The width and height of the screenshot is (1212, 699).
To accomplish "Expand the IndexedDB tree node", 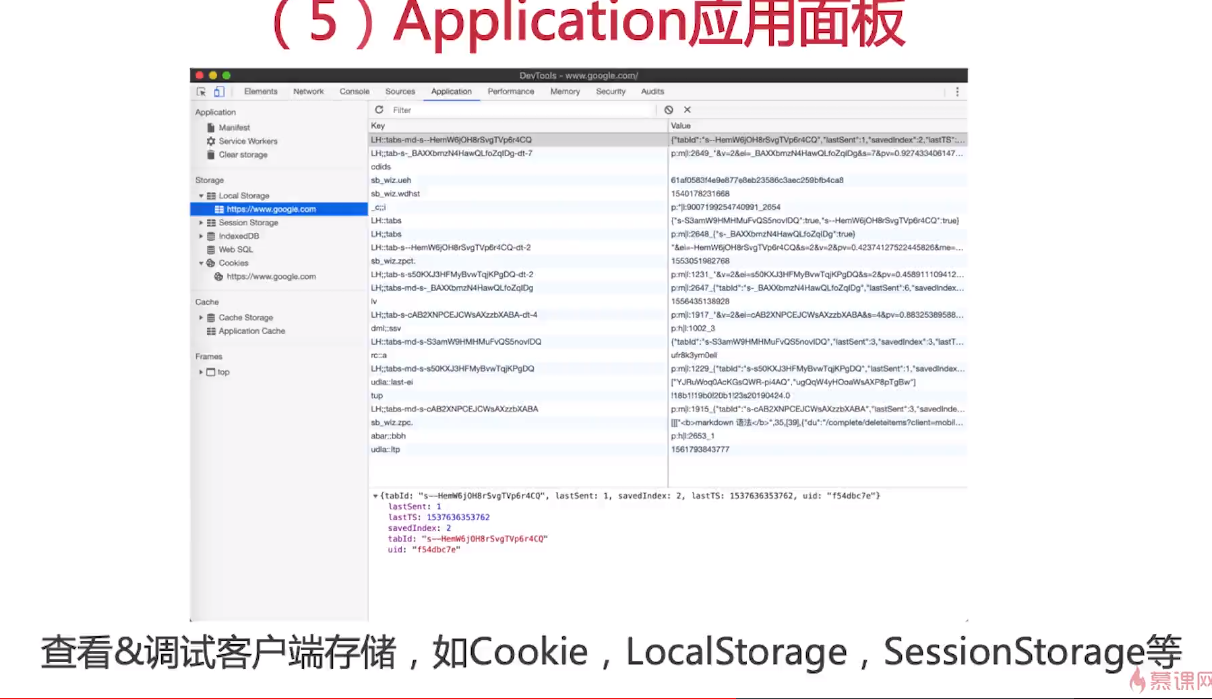I will 201,236.
